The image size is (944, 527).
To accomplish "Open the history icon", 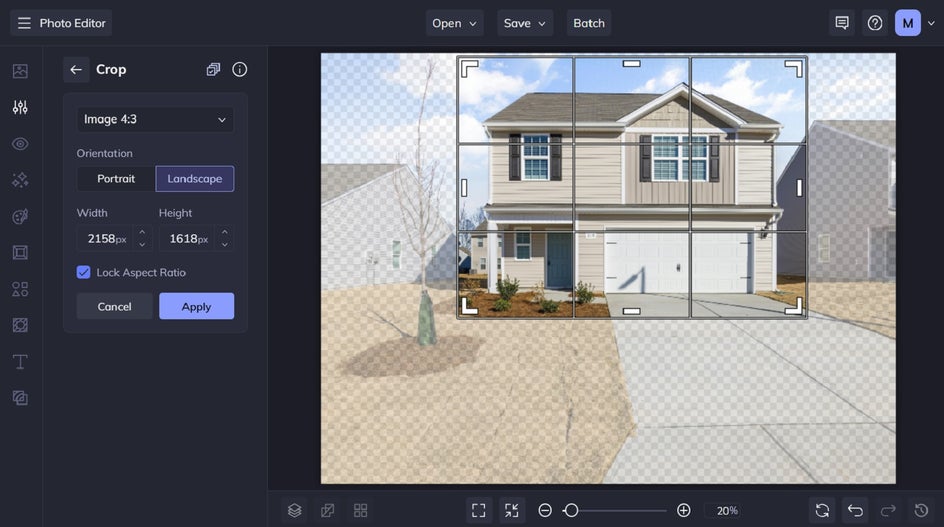I will pyautogui.click(x=921, y=510).
